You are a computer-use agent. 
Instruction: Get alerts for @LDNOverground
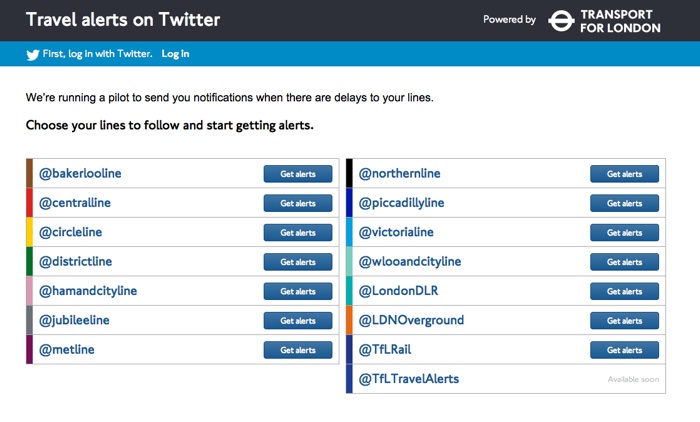click(x=624, y=321)
